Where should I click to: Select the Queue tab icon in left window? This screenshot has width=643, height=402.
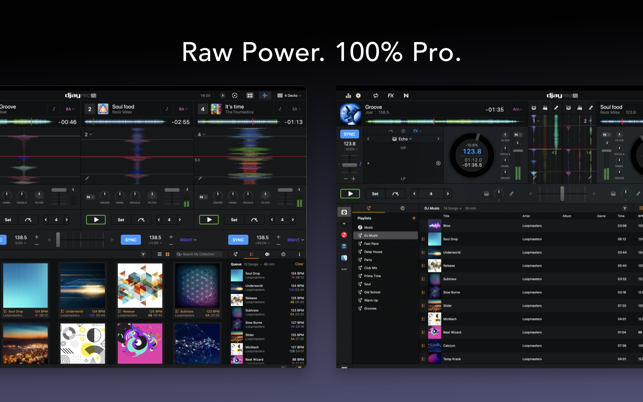point(251,254)
